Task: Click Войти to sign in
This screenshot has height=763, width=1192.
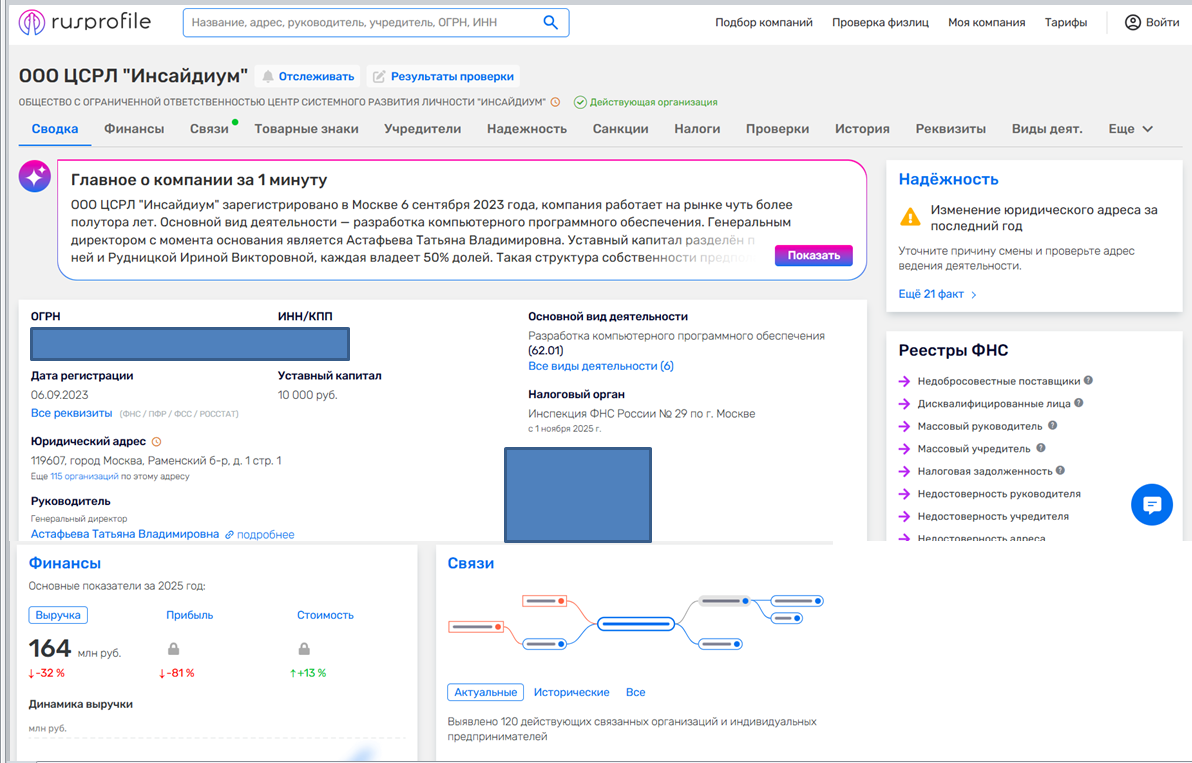Action: tap(1162, 22)
